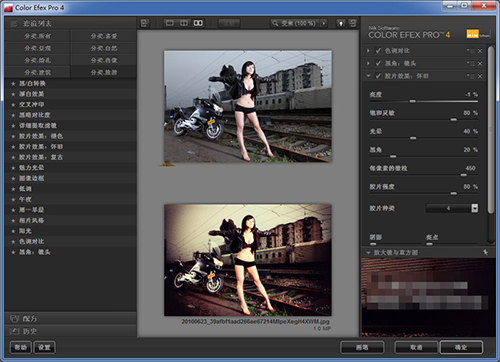Image resolution: width=500 pixels, height=362 pixels.
Task: Select the 分类.肖像 portrait category tab
Action: point(104,60)
